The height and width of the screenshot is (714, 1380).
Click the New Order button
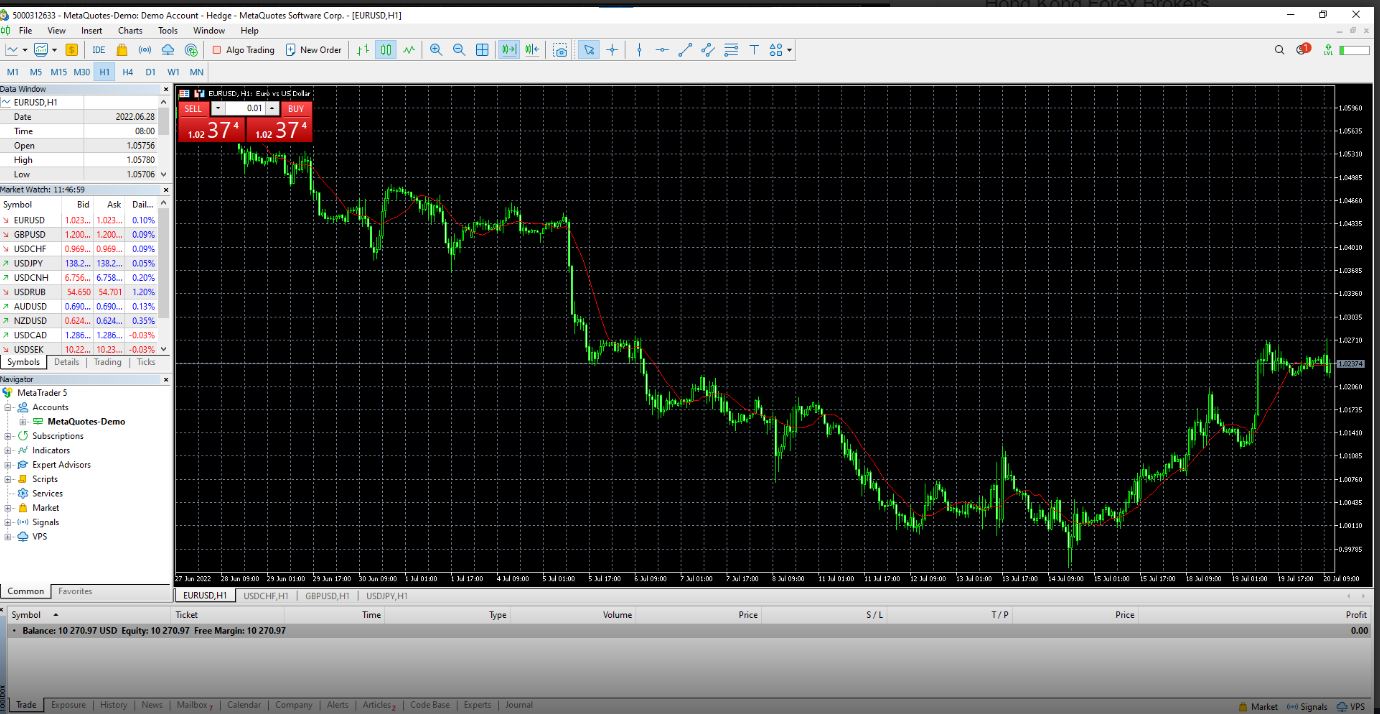313,50
